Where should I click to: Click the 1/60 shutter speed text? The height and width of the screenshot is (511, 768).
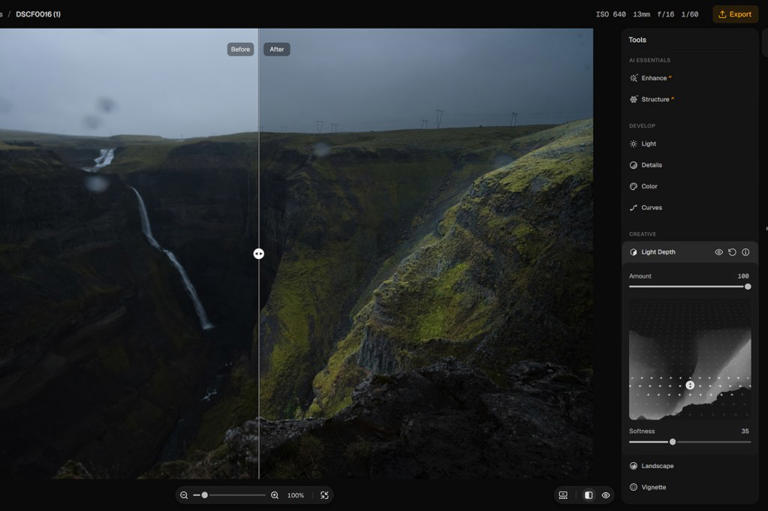click(x=690, y=14)
